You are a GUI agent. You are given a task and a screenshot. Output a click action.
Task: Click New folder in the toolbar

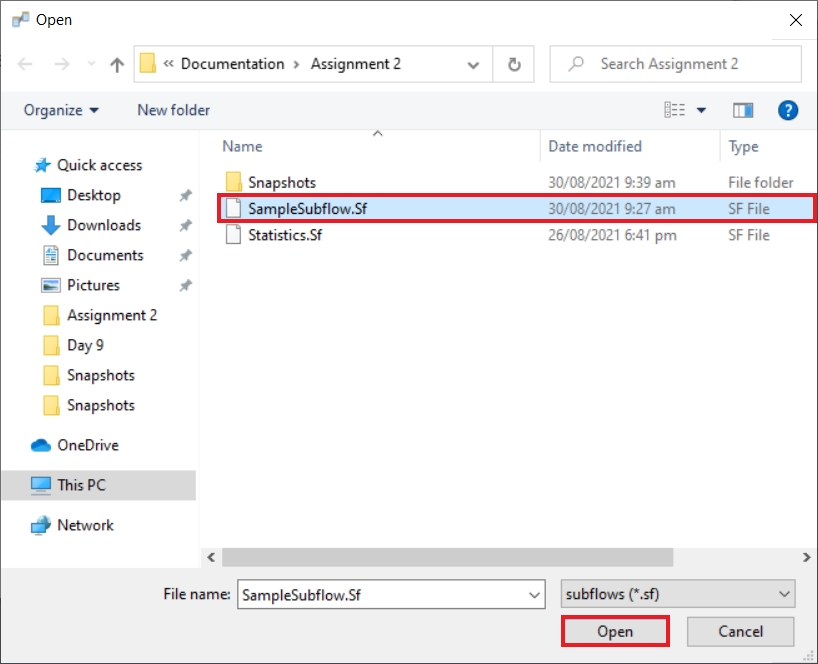[174, 110]
